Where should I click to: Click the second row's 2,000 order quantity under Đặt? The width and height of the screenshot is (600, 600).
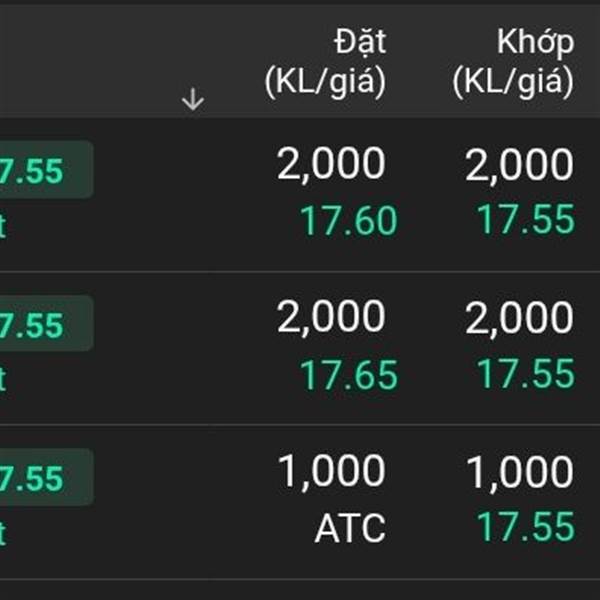point(331,319)
